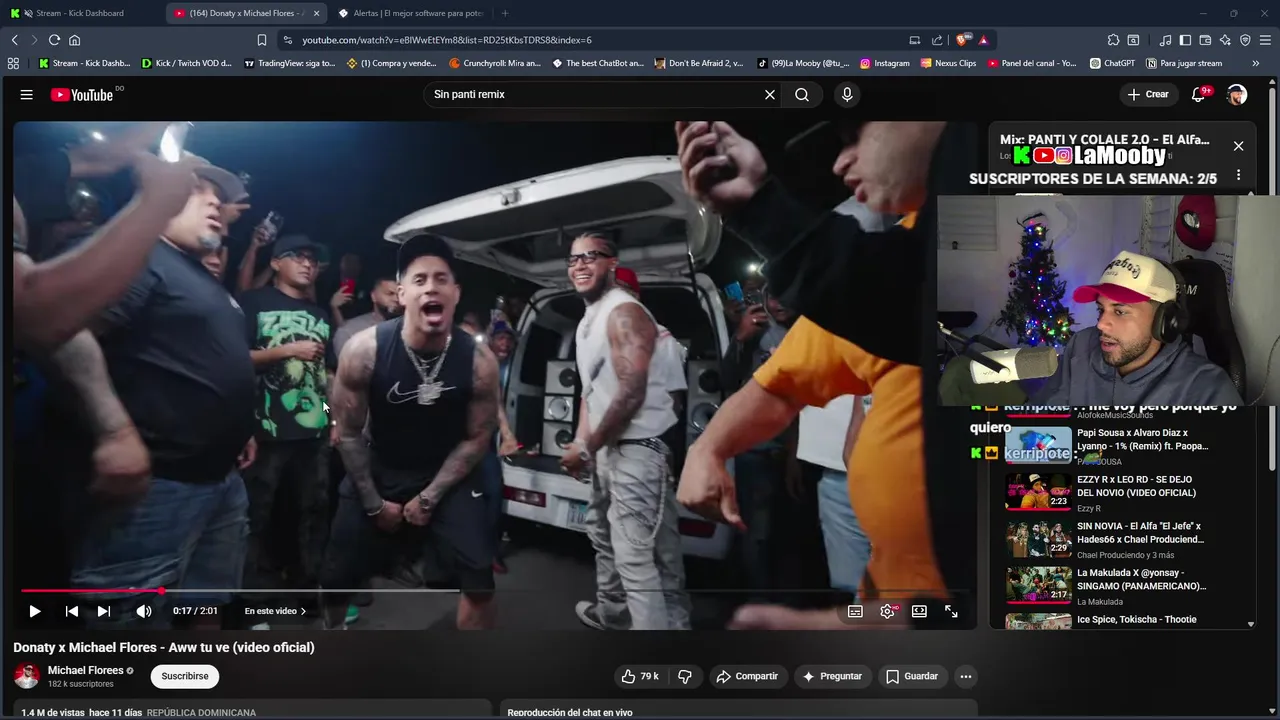The height and width of the screenshot is (720, 1280).
Task: Share the page from the address bar
Action: click(x=937, y=40)
